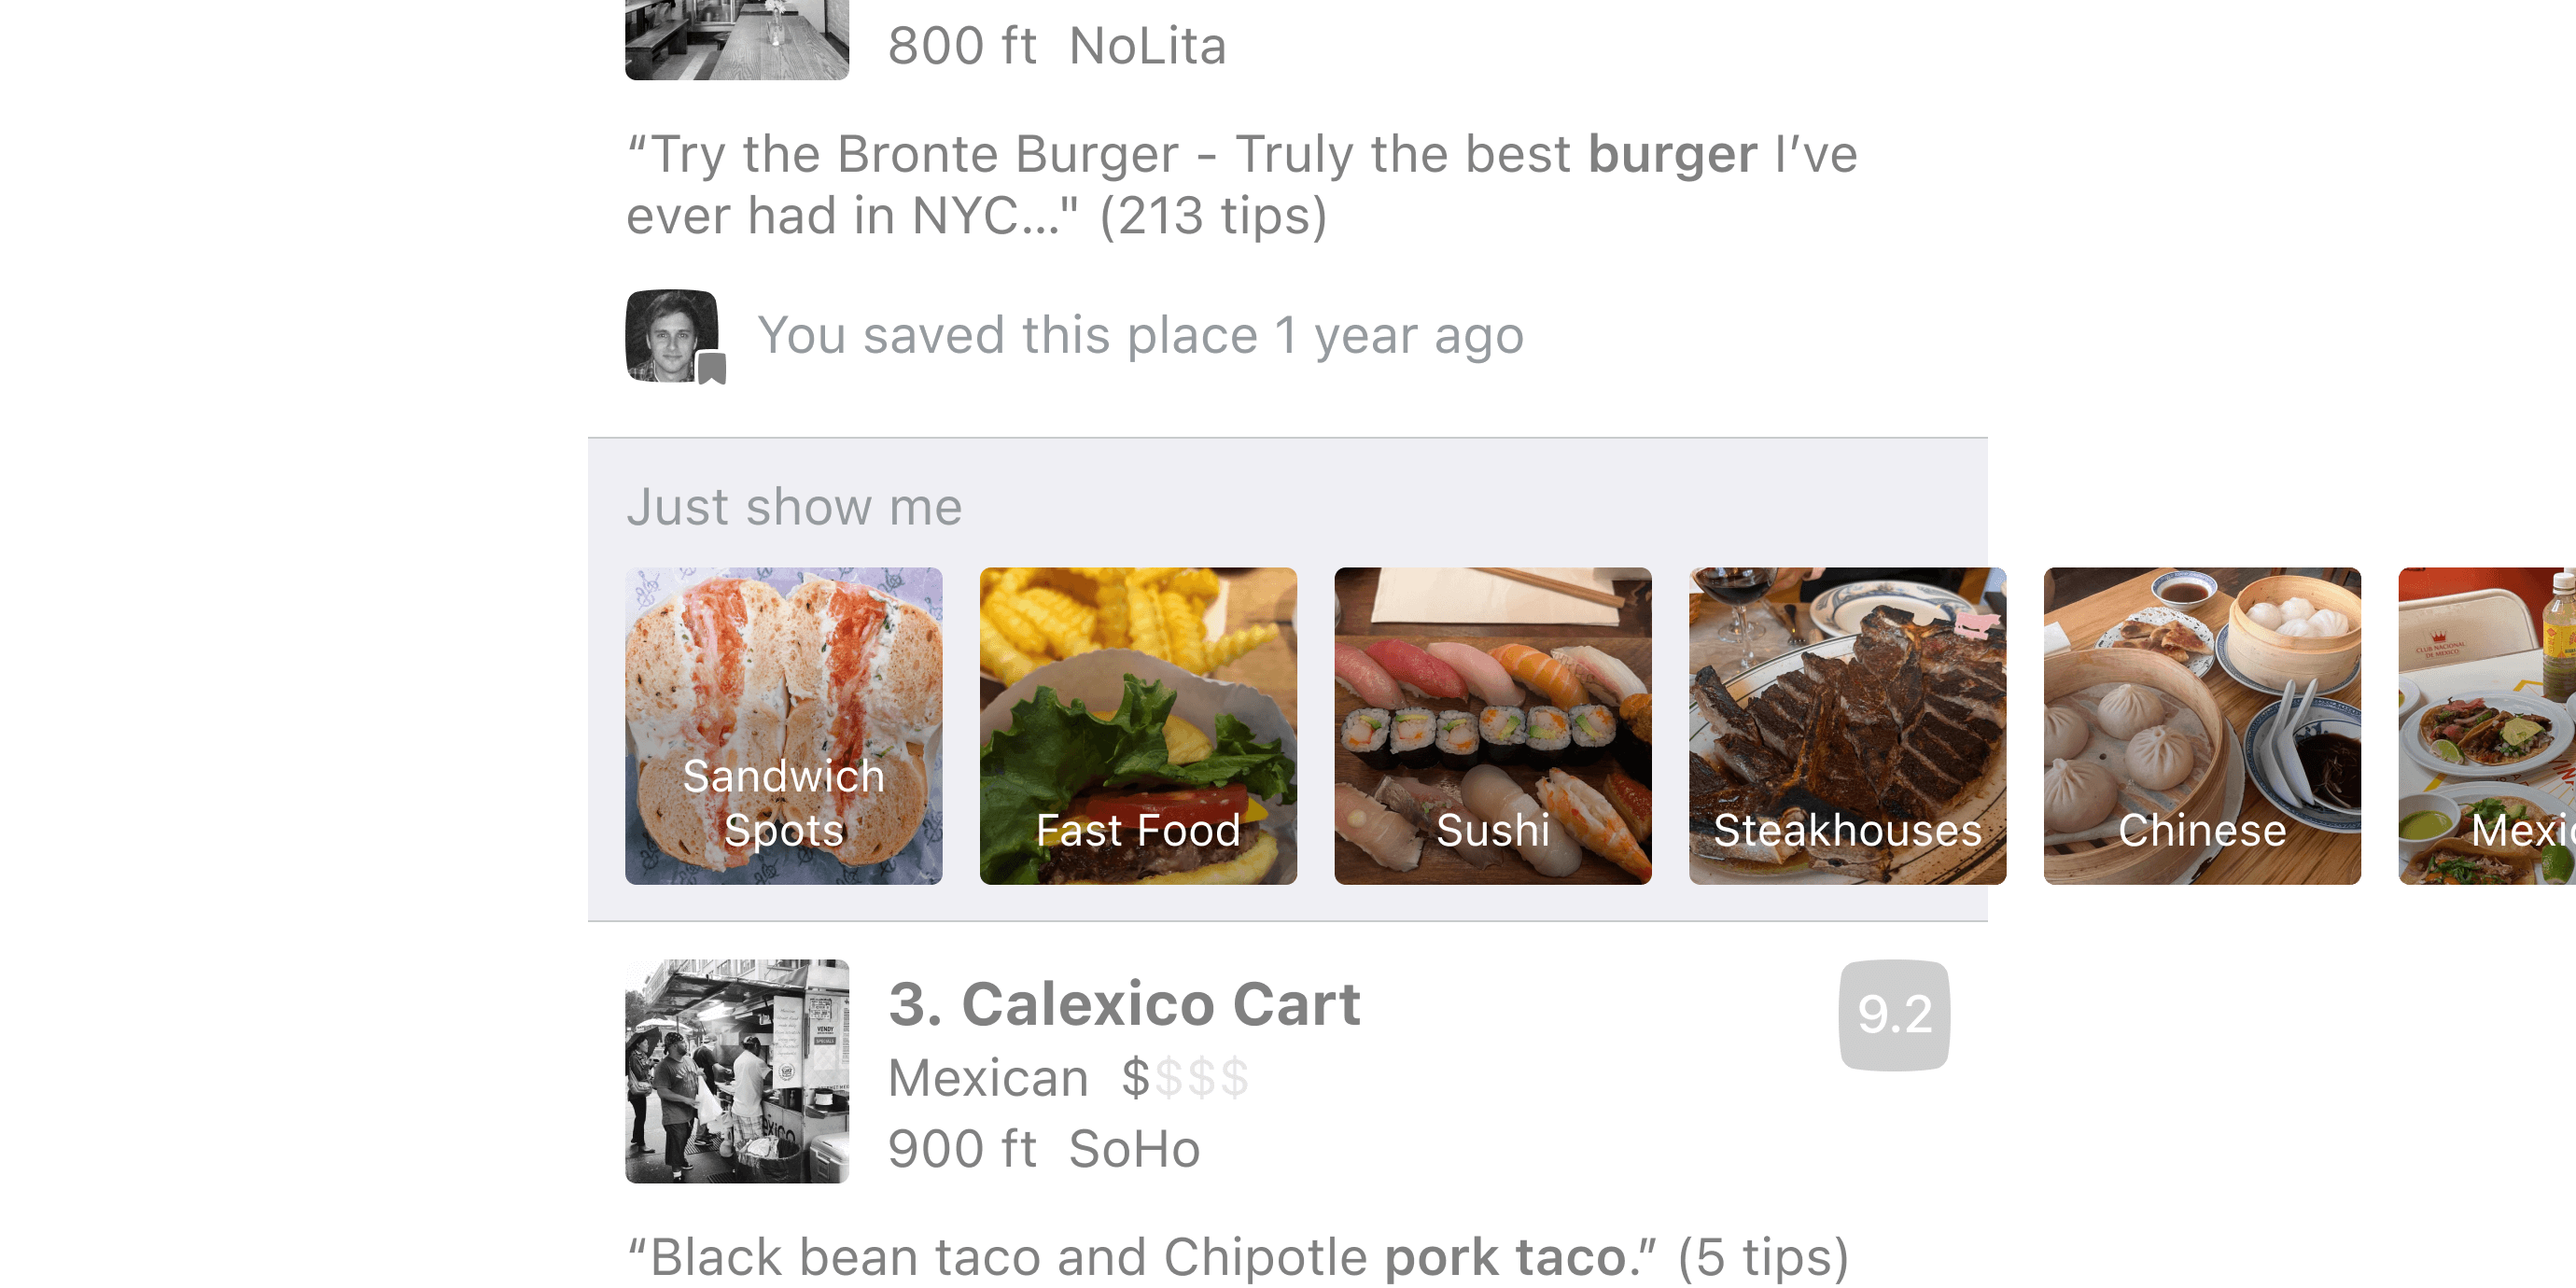Open the 9.2 rating badge
This screenshot has height=1288, width=2576.
[1893, 1014]
